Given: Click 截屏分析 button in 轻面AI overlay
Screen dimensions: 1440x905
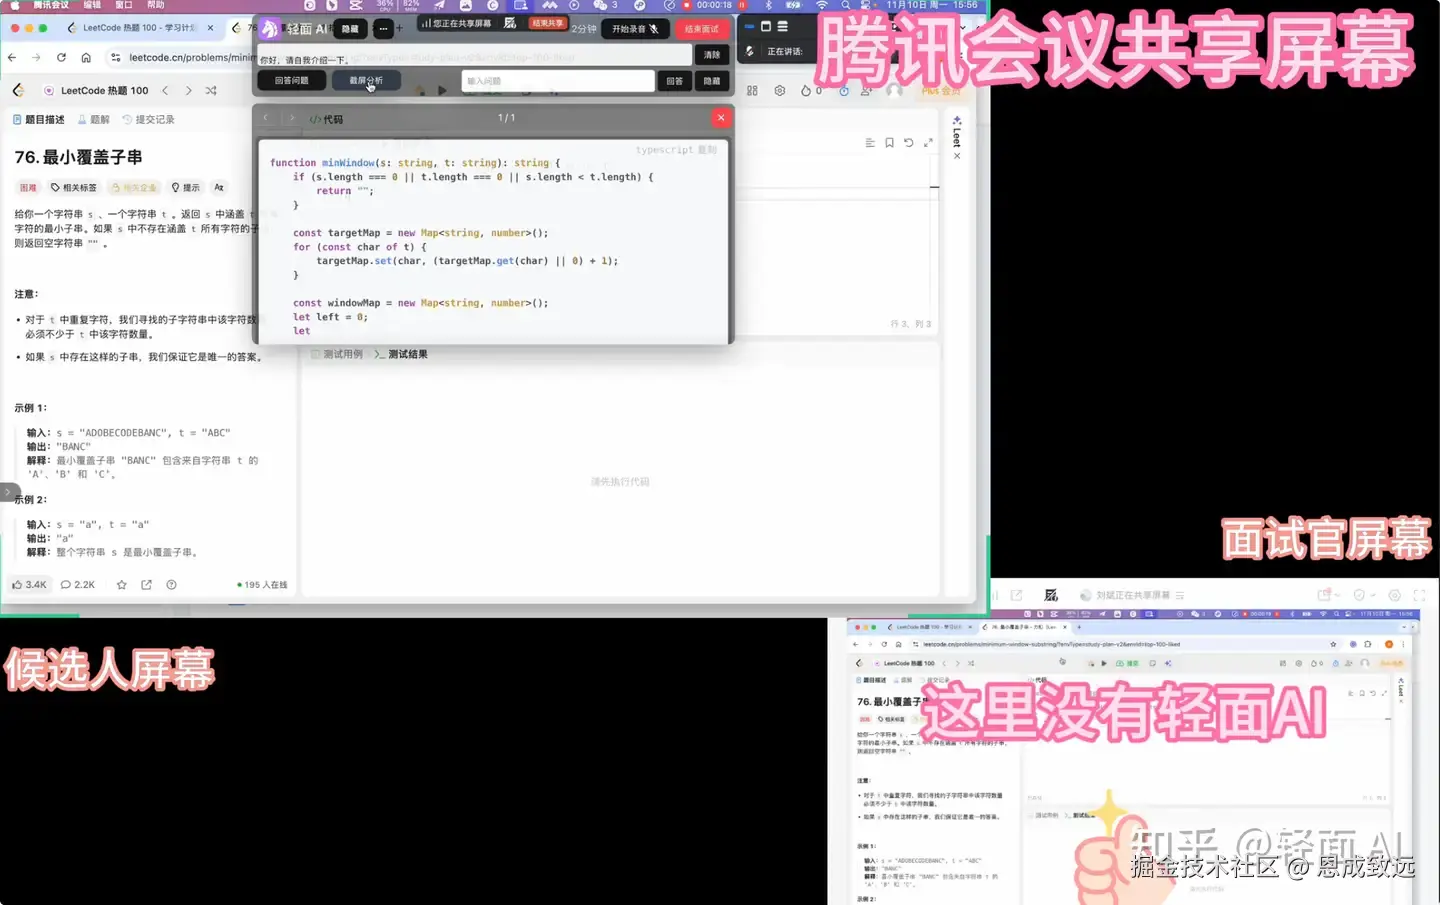Looking at the screenshot, I should click(x=366, y=81).
